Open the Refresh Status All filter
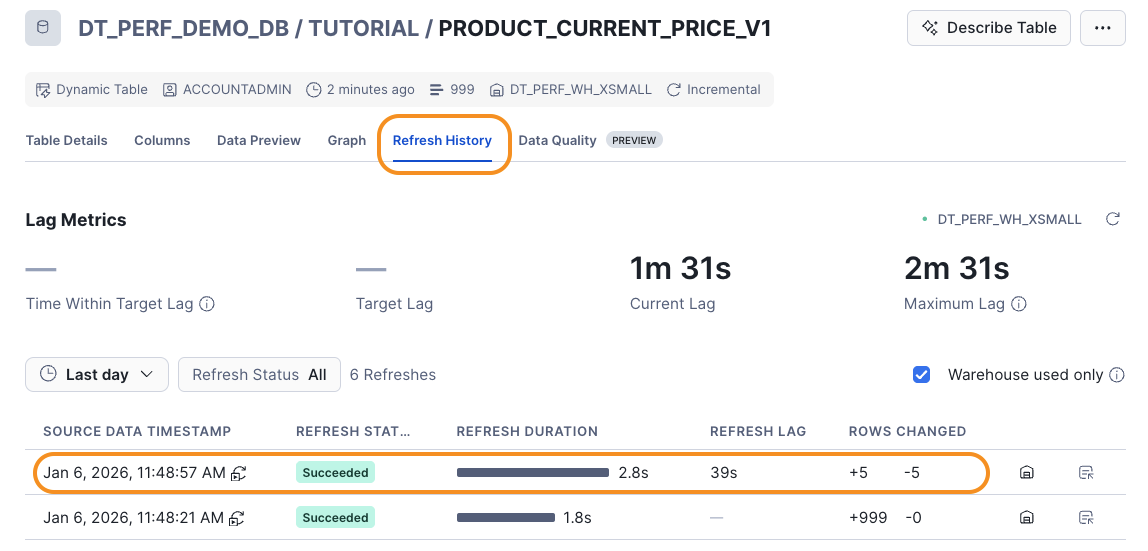 (x=259, y=375)
